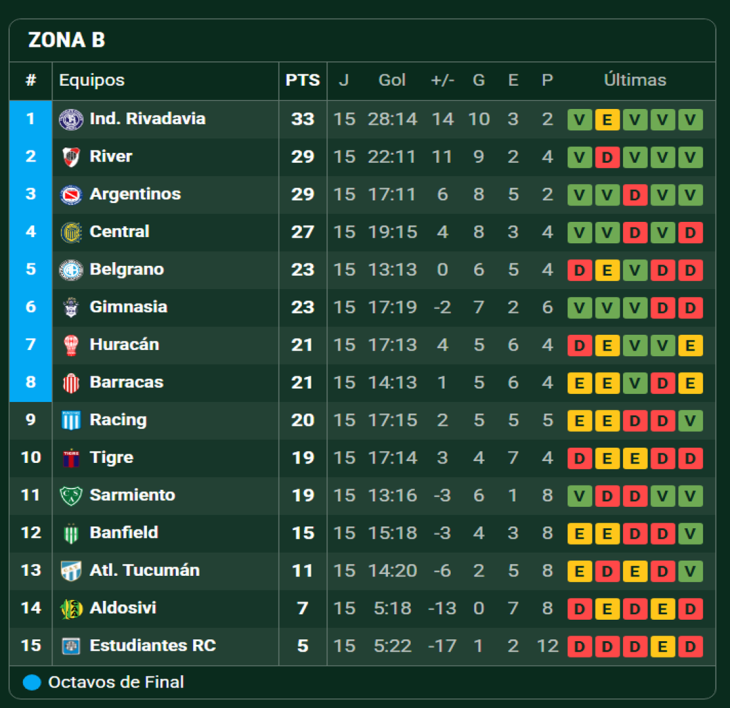Click River's red D result badge

click(607, 157)
